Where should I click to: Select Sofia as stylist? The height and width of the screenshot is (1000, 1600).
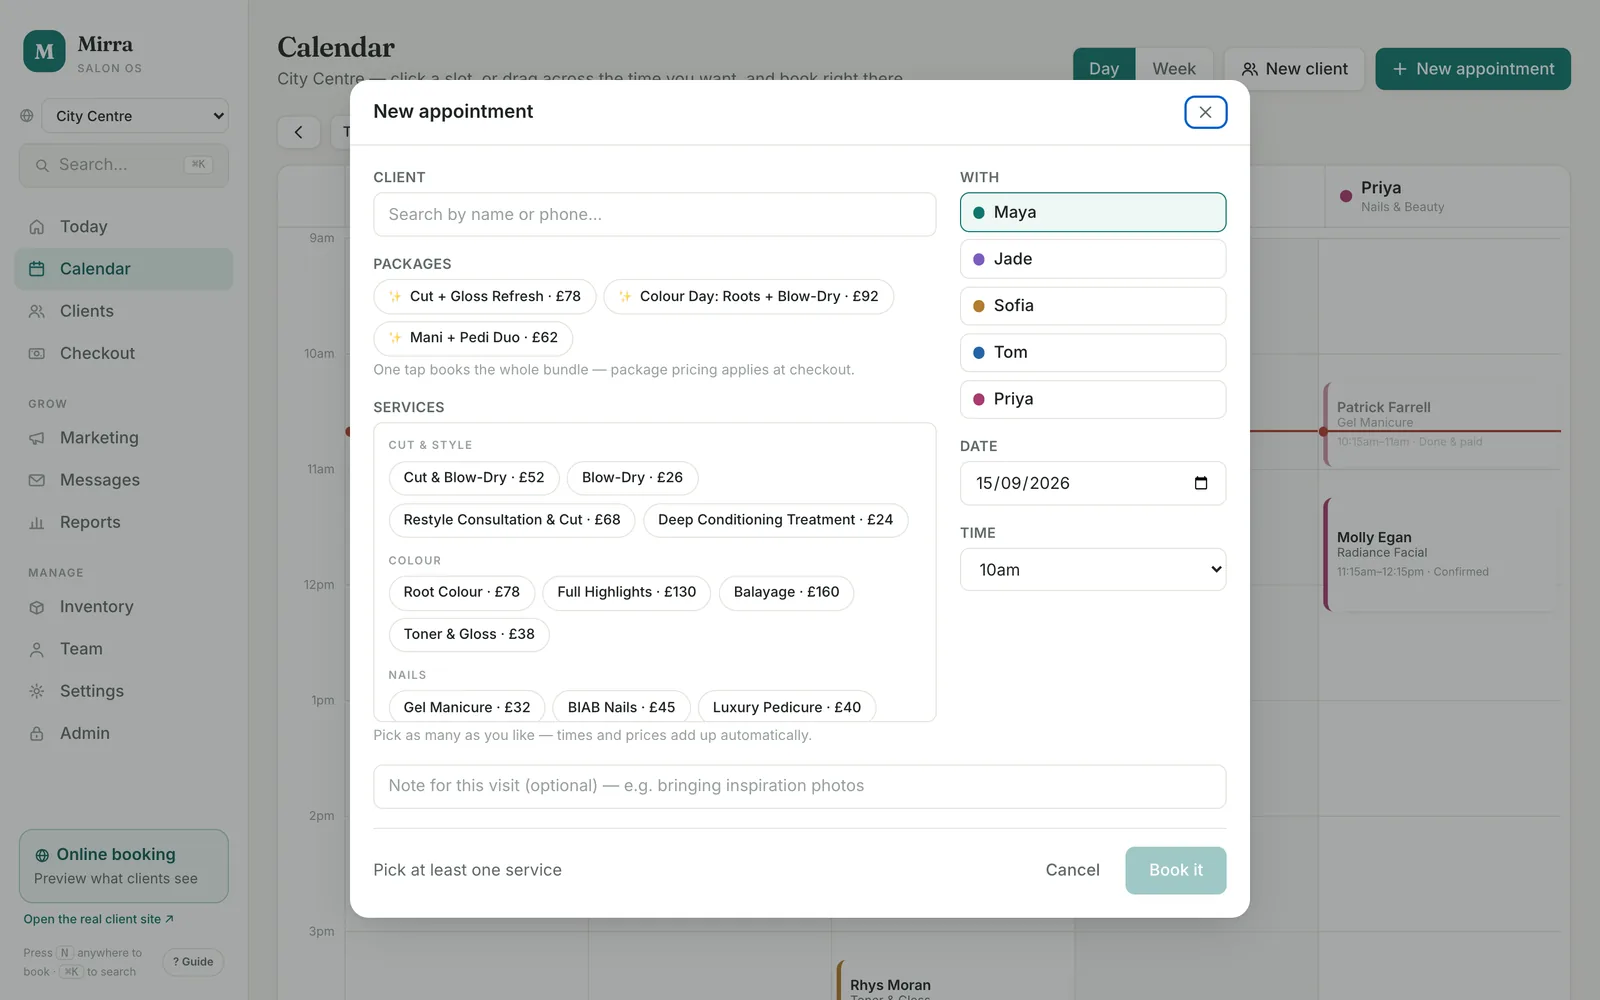1093,306
